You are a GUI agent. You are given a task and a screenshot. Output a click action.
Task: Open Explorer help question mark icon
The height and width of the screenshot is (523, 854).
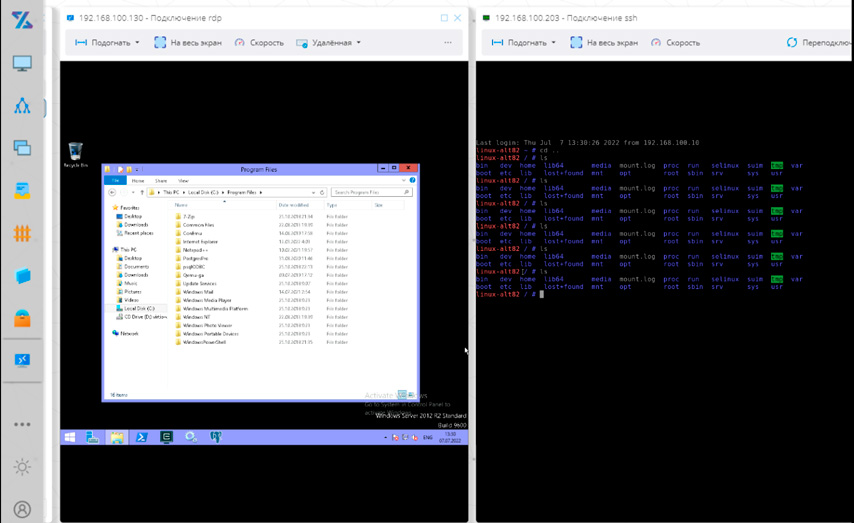coord(412,180)
